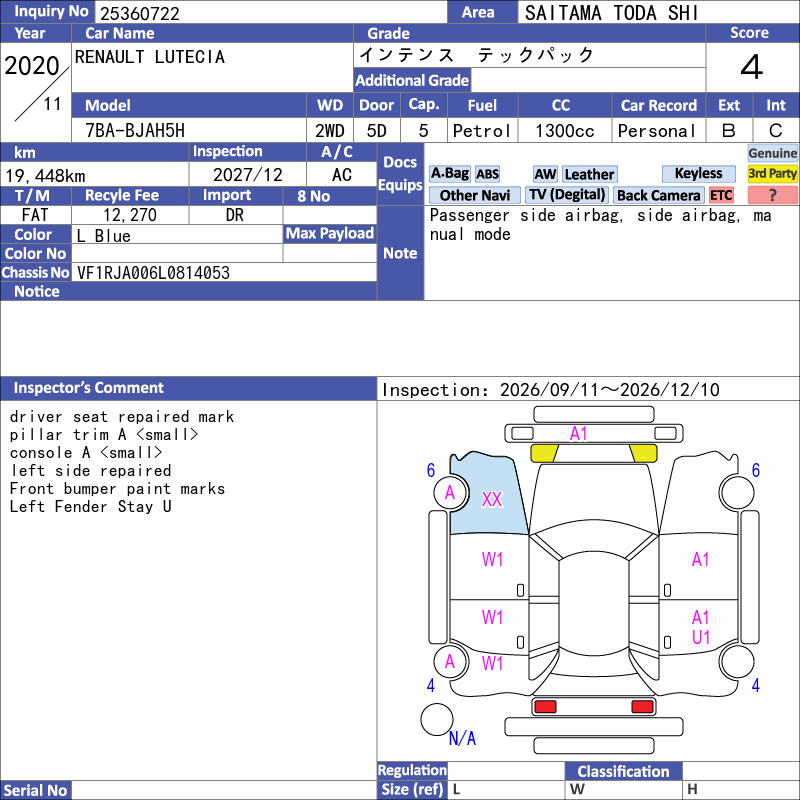Click the red ETC badge

coord(721,195)
